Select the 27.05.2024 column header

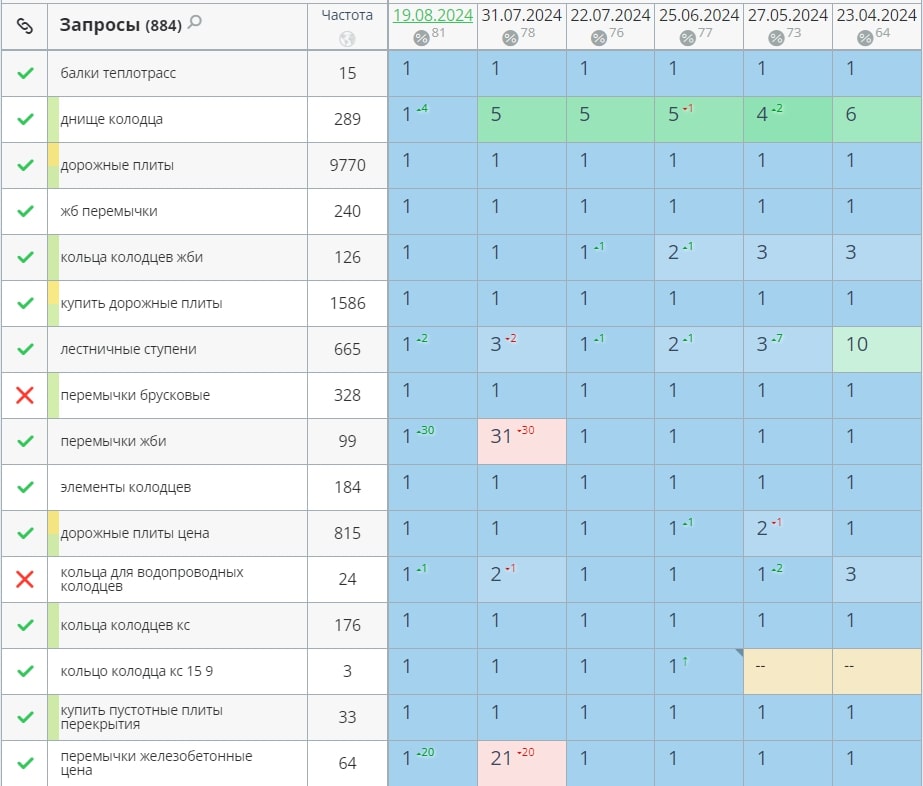[x=788, y=15]
